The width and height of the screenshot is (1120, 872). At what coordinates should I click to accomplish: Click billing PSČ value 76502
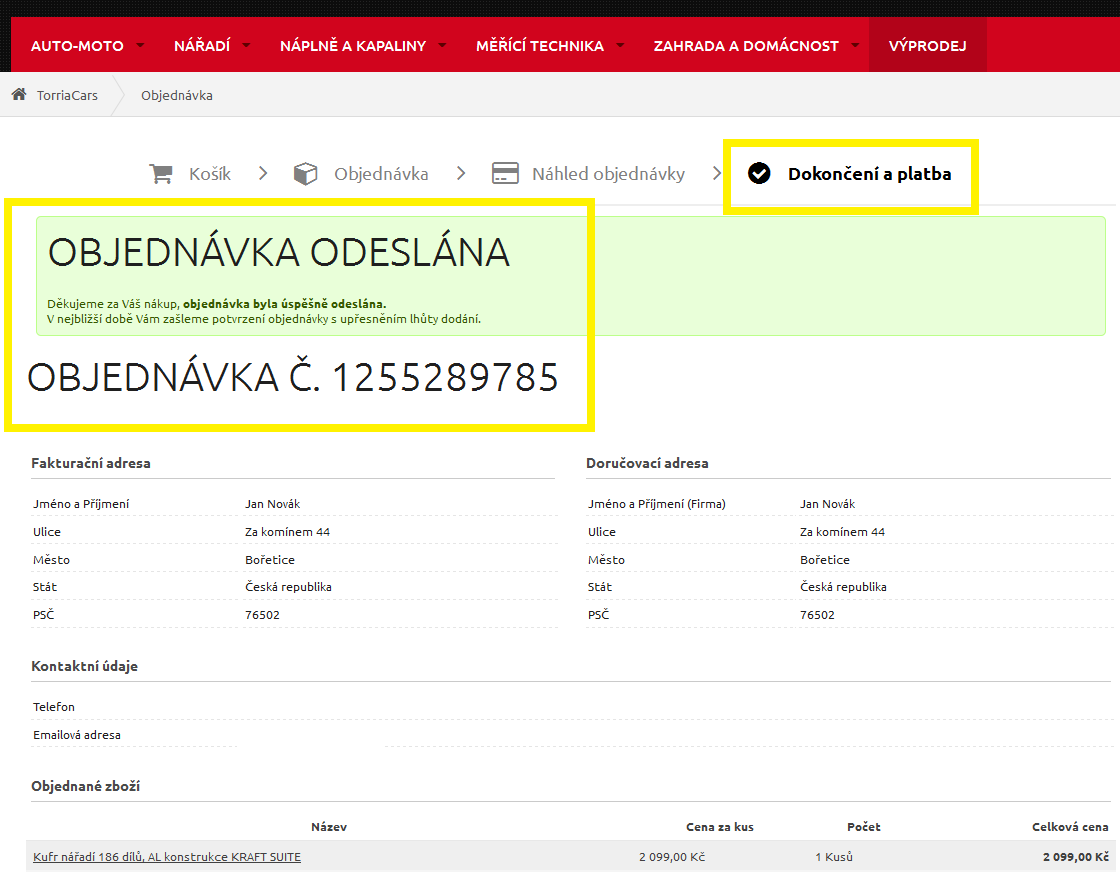(x=262, y=614)
